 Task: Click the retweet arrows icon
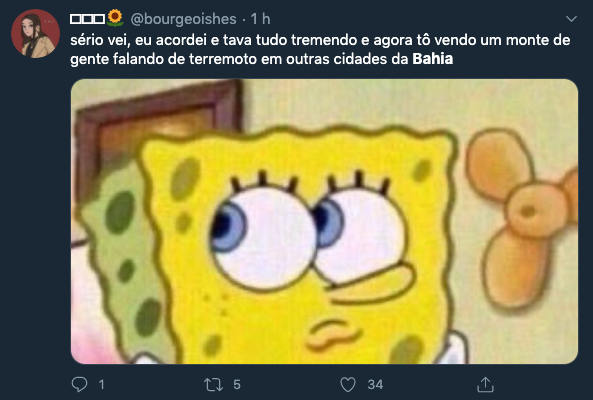tap(213, 384)
